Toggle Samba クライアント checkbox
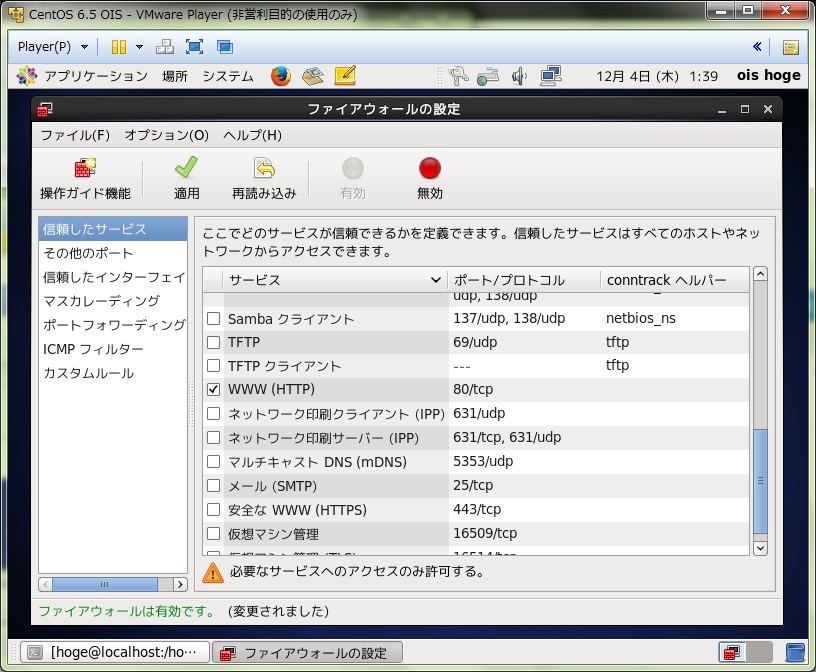Image resolution: width=816 pixels, height=672 pixels. 213,319
